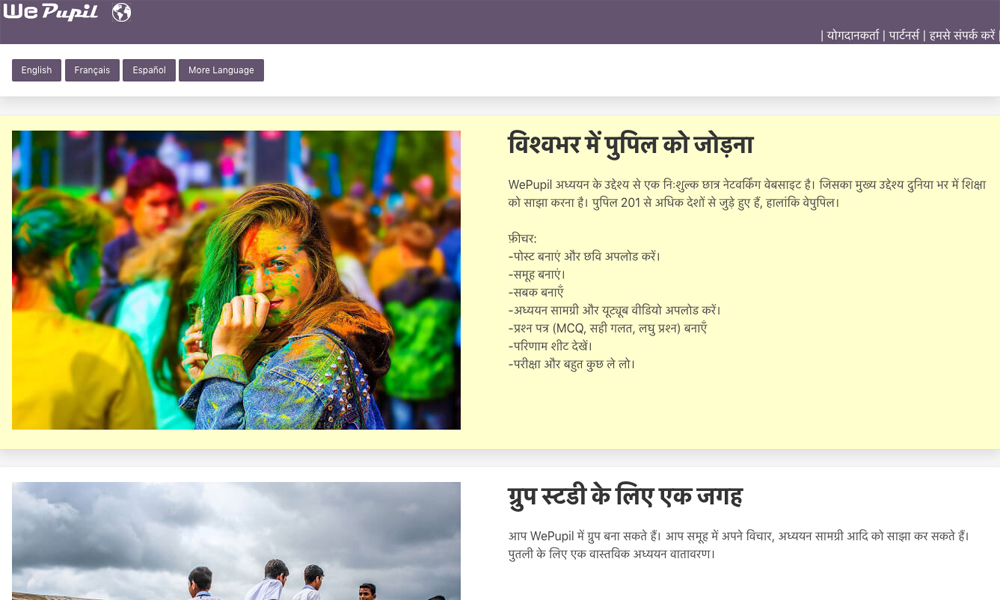The height and width of the screenshot is (600, 1000).
Task: Click the globe icon beside the logo
Action: [x=121, y=13]
